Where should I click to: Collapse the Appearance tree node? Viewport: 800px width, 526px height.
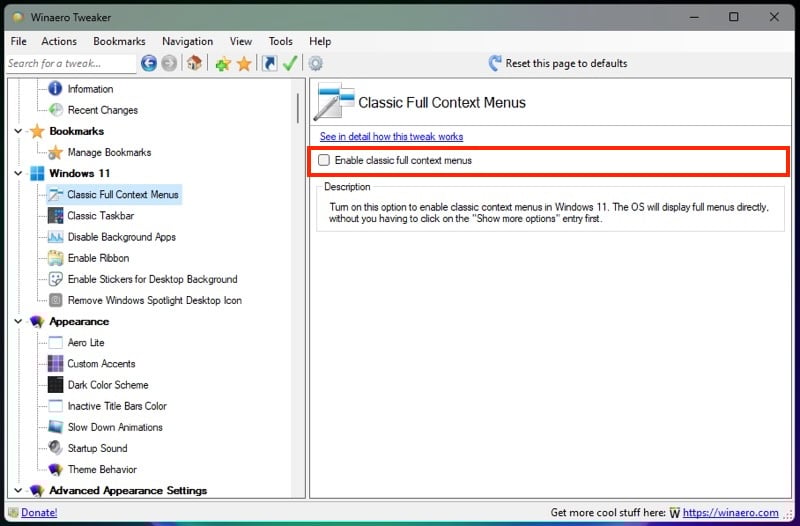click(x=18, y=321)
